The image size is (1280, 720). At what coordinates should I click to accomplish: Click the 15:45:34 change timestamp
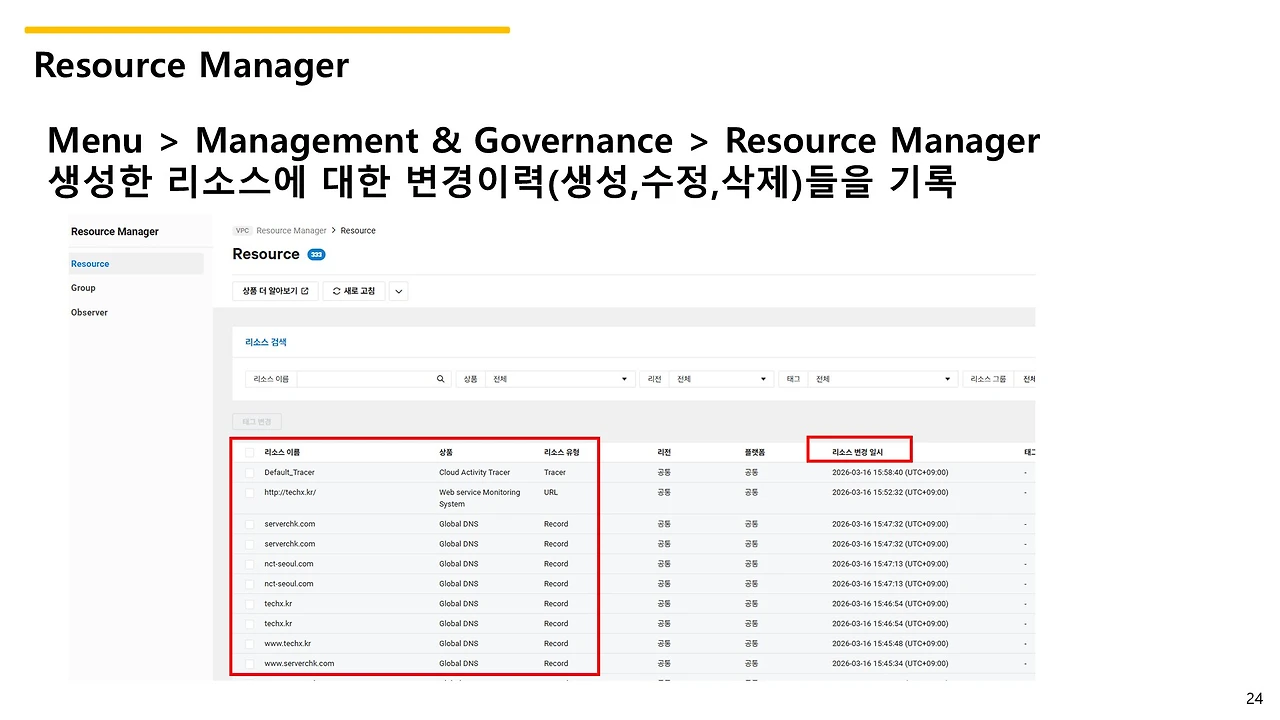[890, 664]
